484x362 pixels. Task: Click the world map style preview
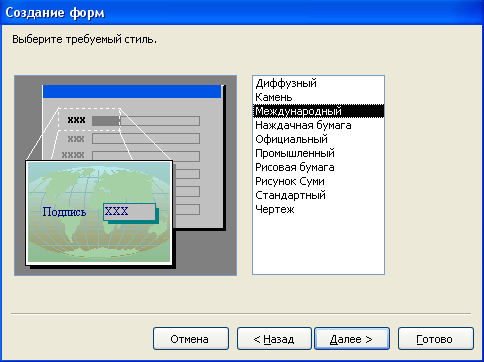tap(99, 213)
